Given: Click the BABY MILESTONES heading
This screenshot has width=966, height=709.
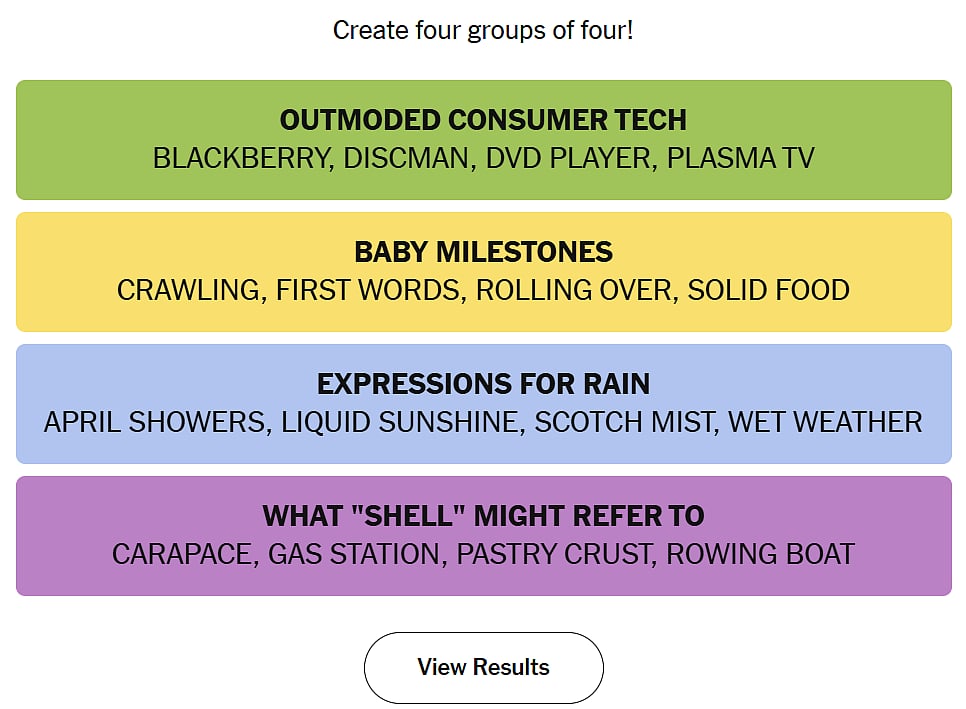Looking at the screenshot, I should [483, 252].
